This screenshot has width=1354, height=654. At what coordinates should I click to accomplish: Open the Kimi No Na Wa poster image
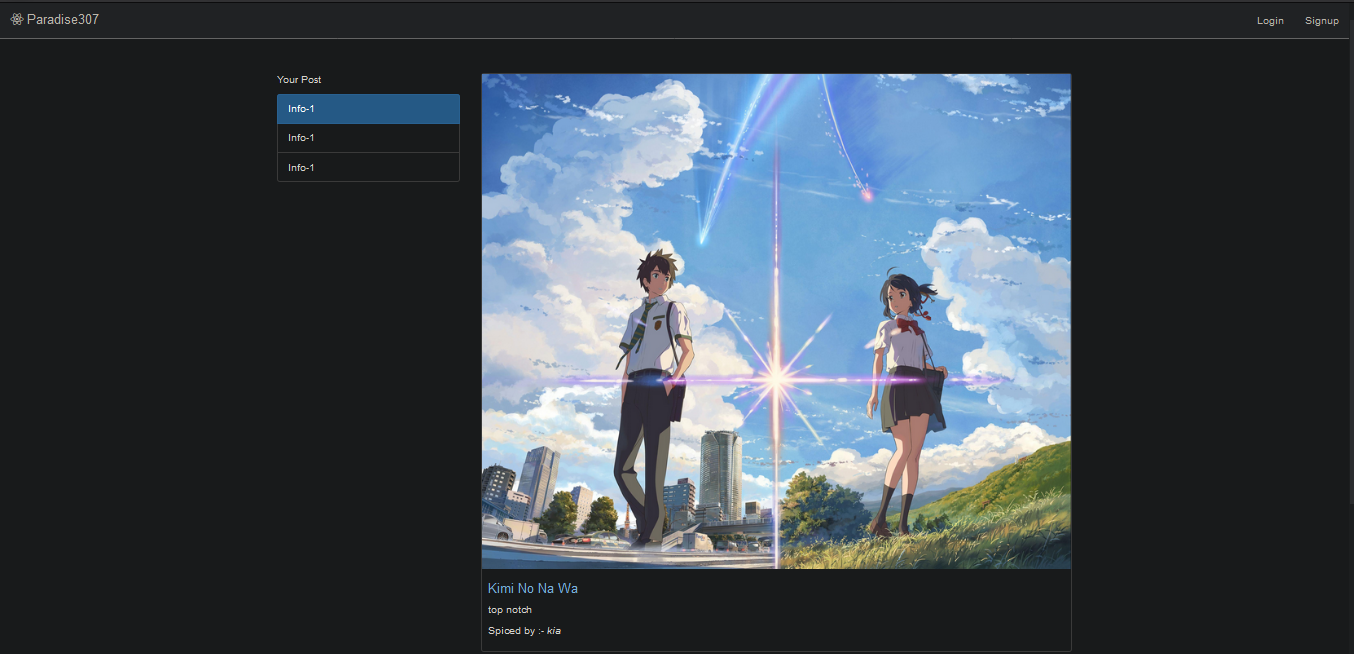[x=776, y=321]
